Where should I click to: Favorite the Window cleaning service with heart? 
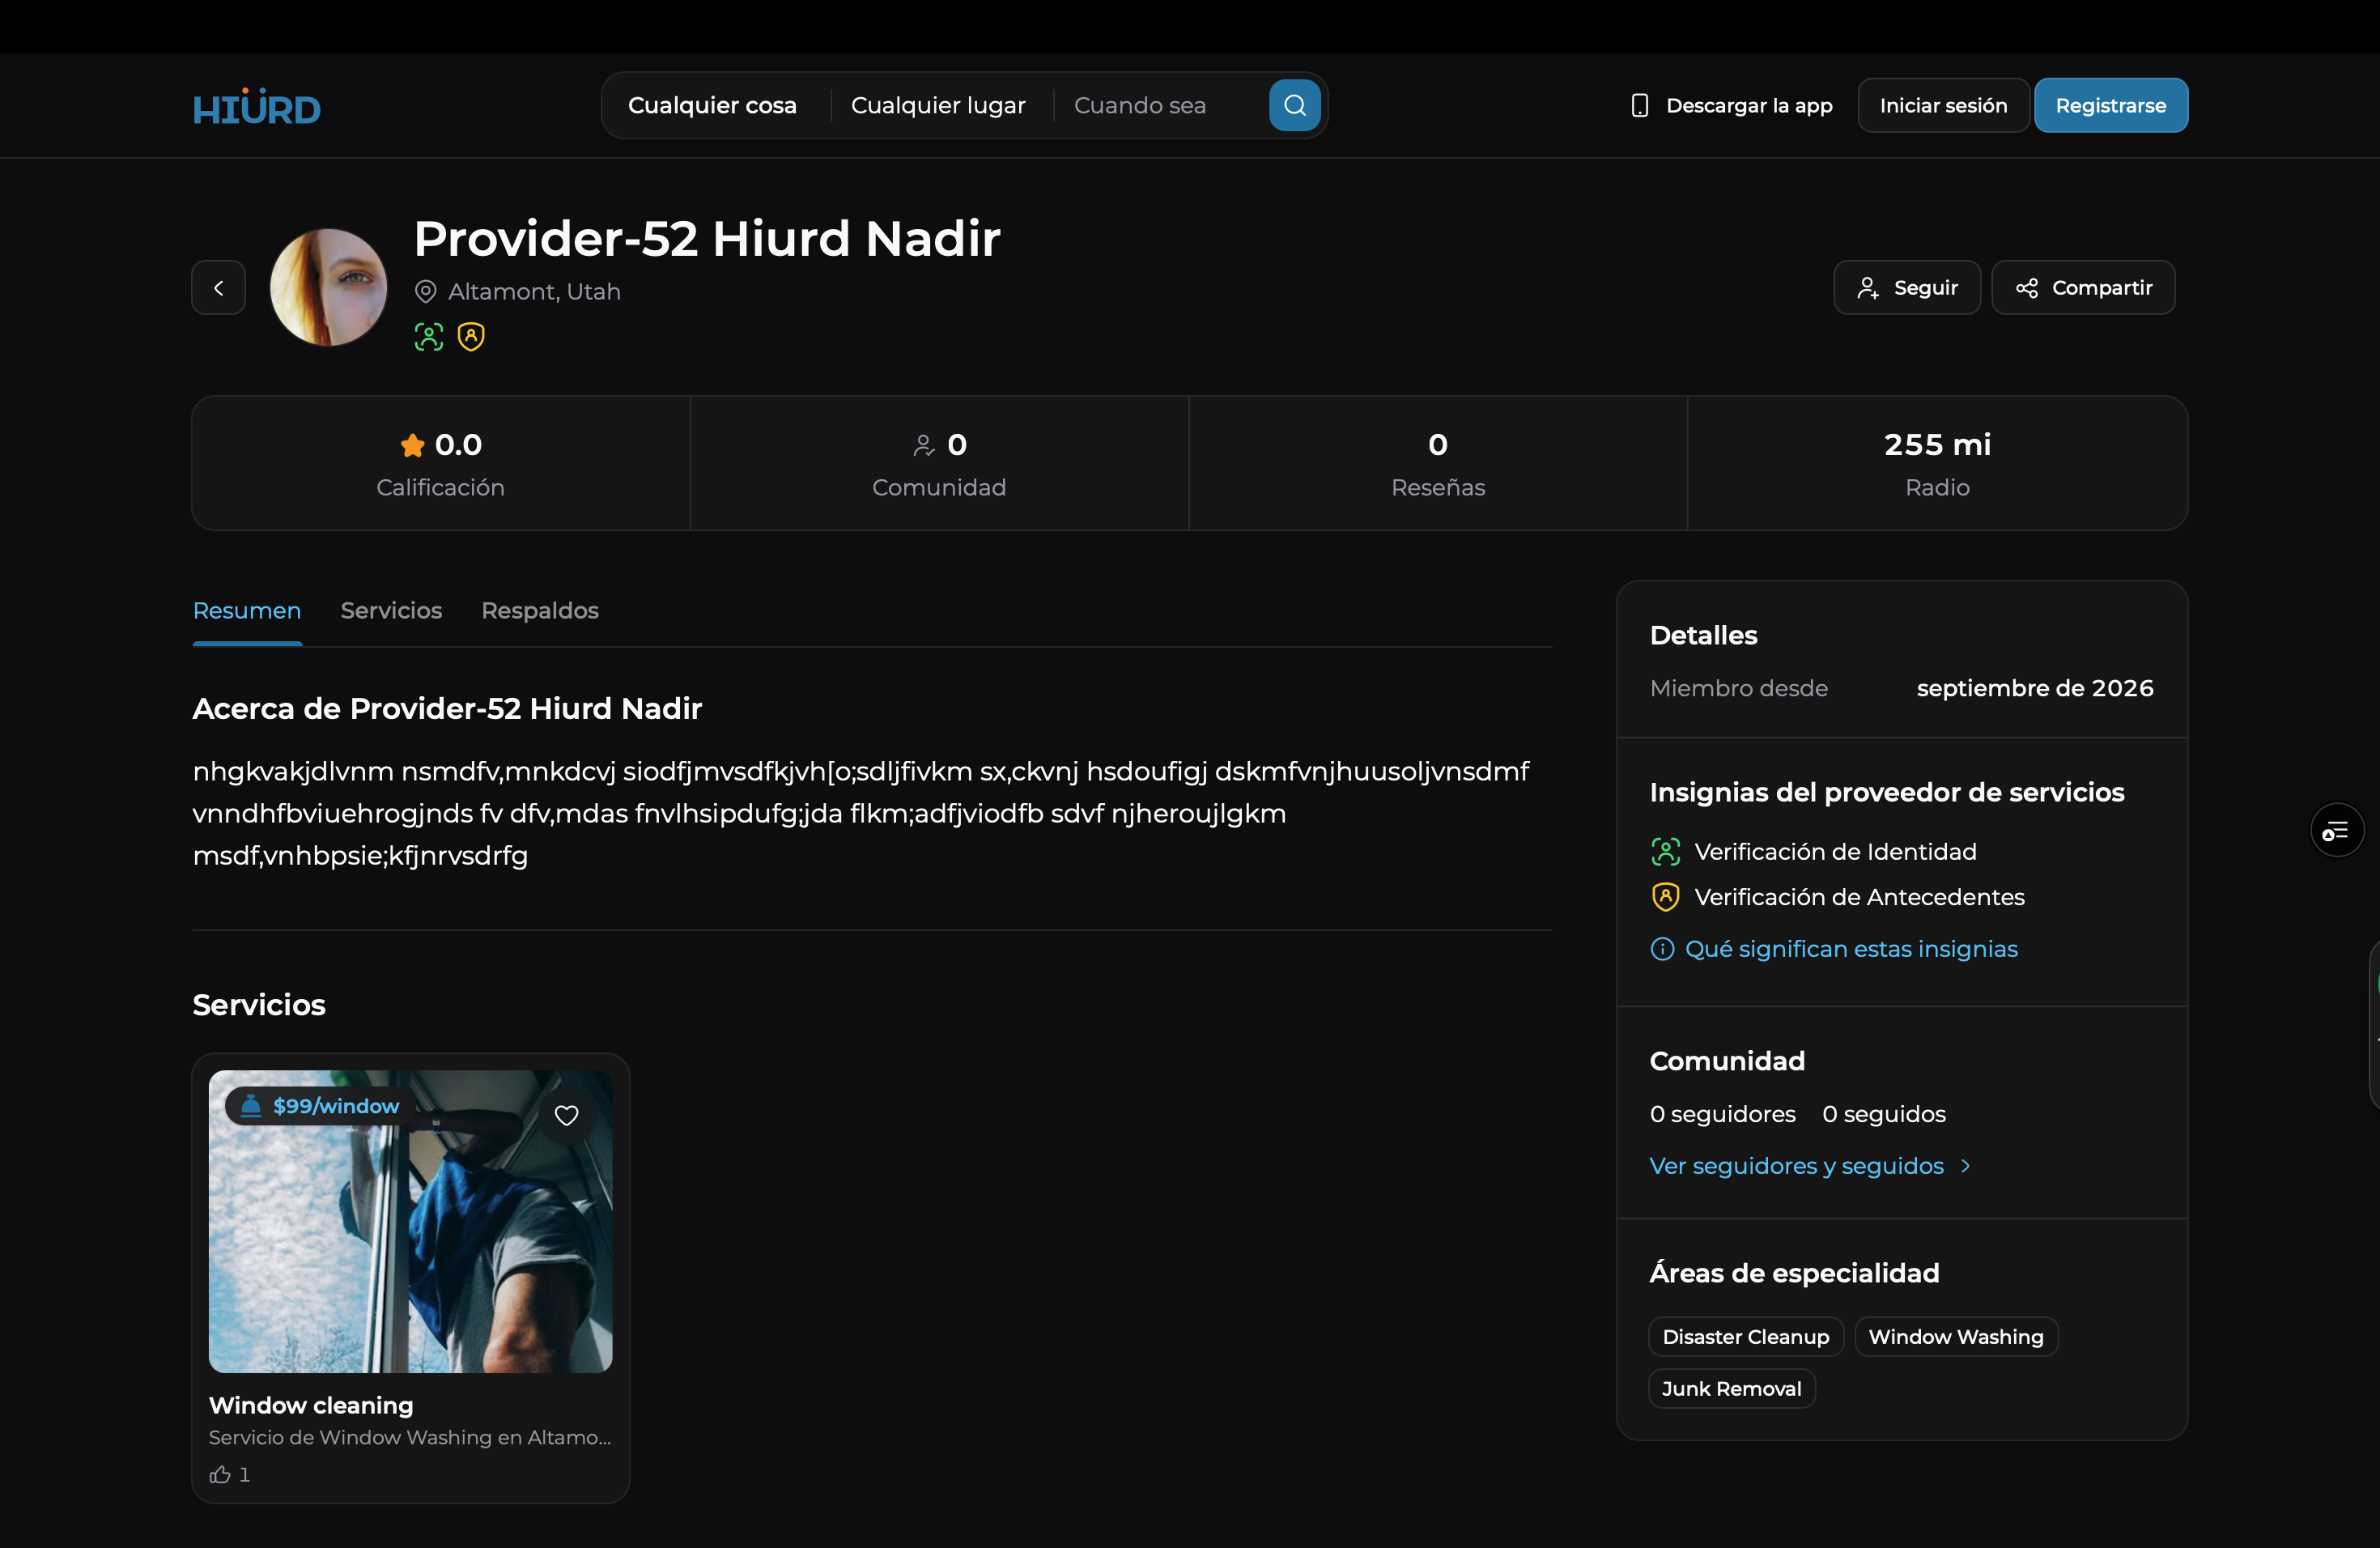tap(566, 1115)
